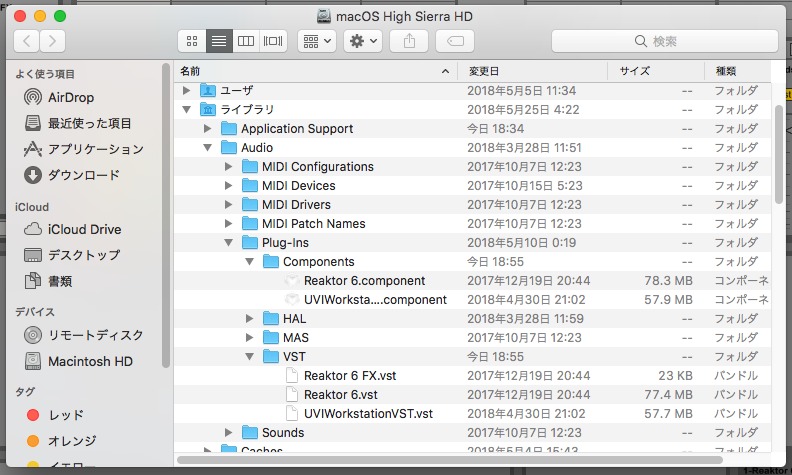792x475 pixels.
Task: Collapse the Components folder
Action: (250, 262)
